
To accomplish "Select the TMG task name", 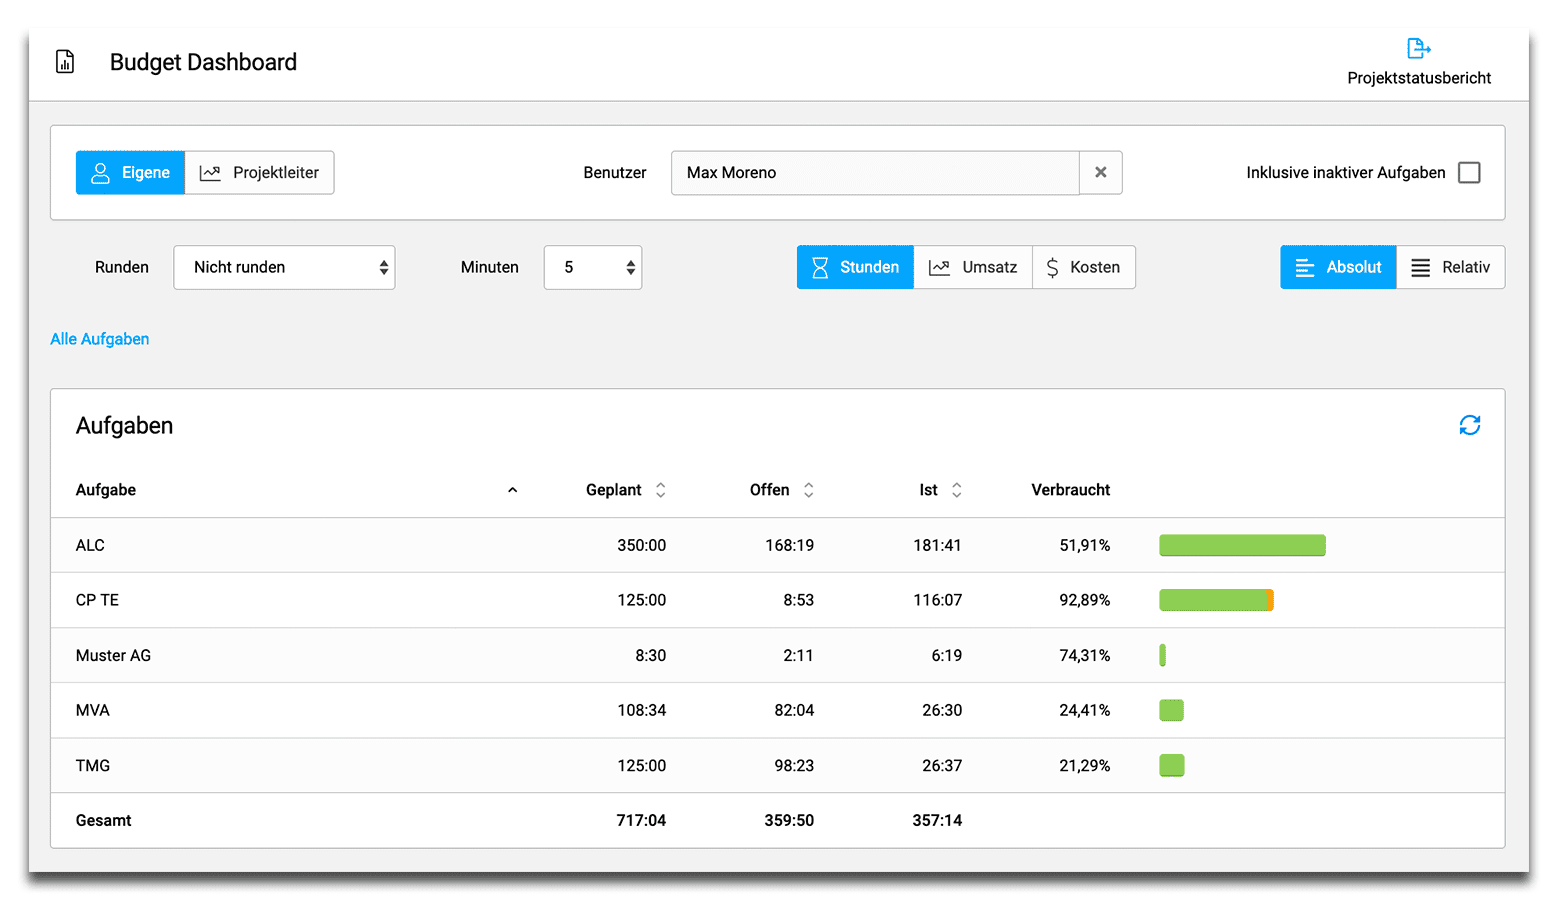I will 93,765.
